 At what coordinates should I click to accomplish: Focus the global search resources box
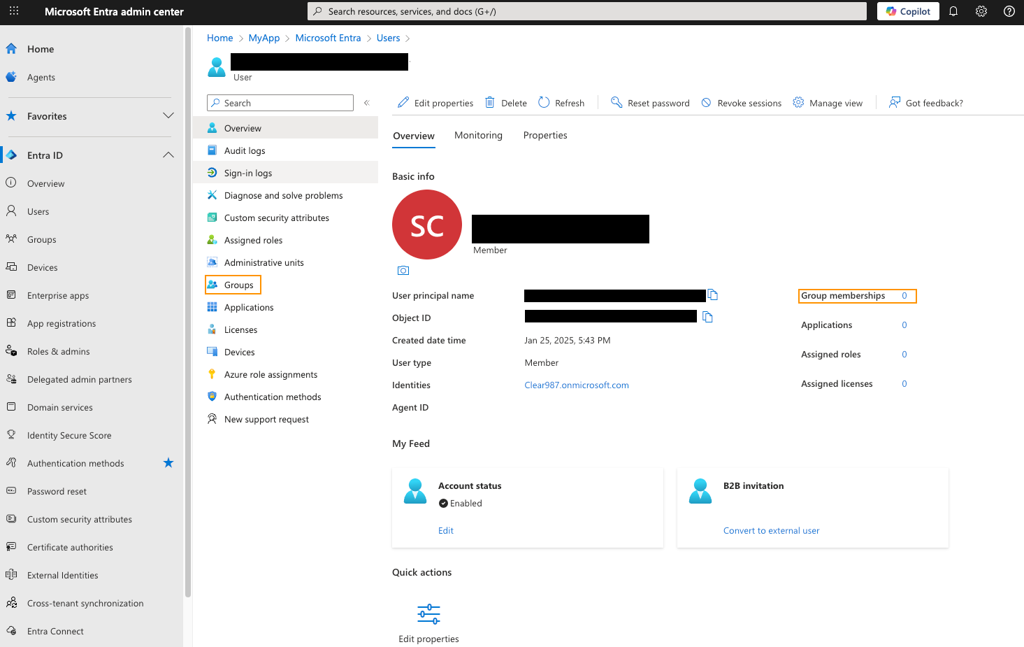coord(586,11)
